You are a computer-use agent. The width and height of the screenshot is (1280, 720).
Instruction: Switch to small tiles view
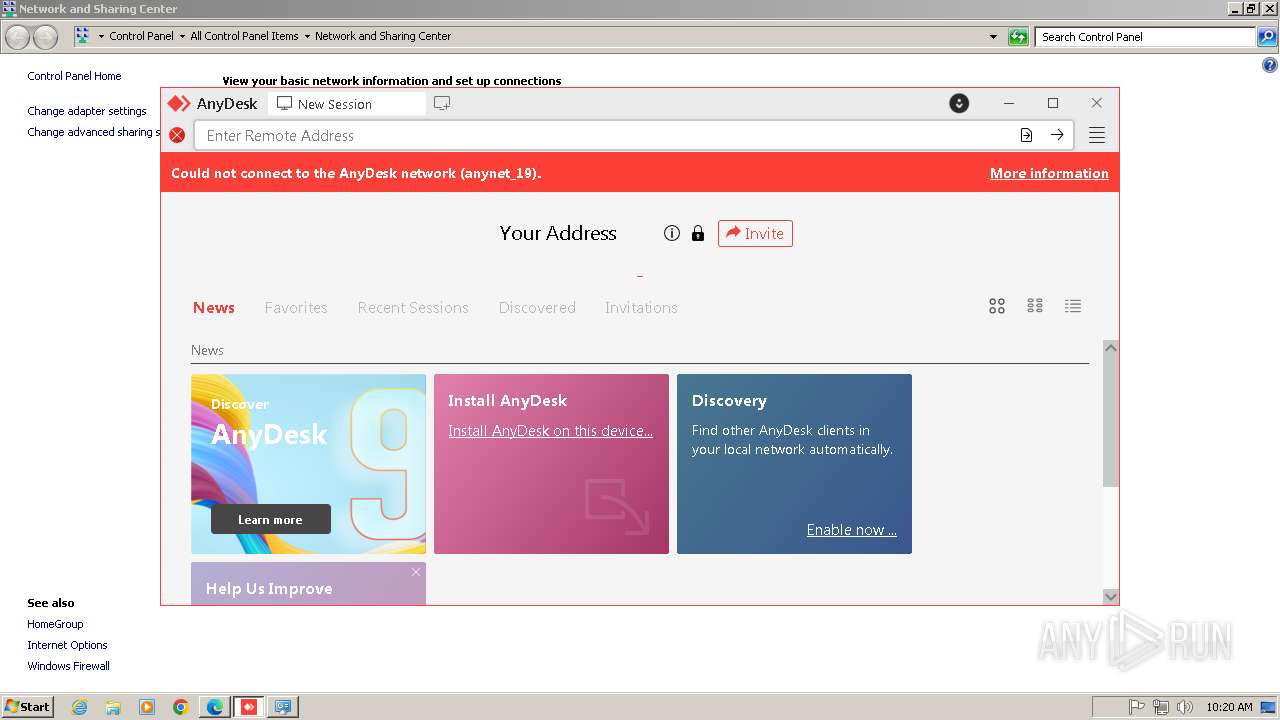1035,306
